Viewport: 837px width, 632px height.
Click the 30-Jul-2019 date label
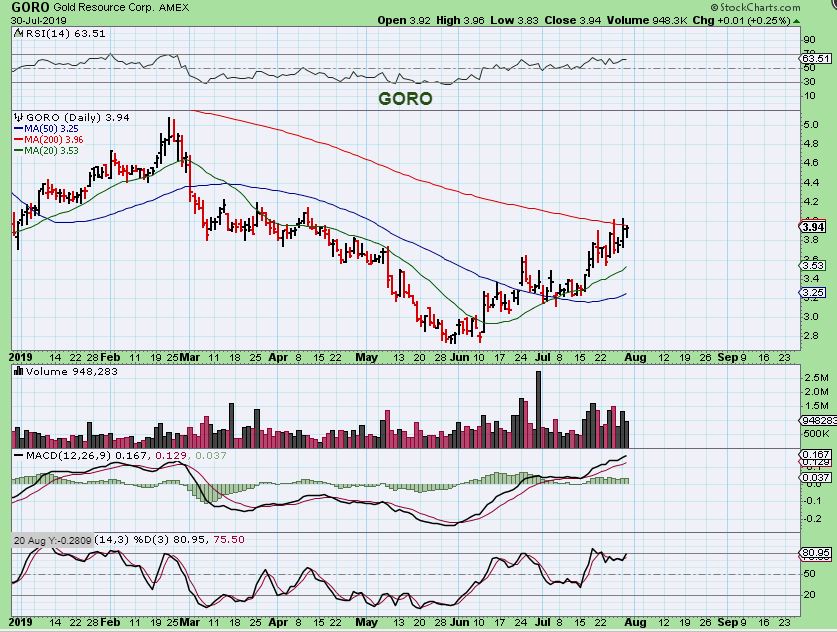click(x=39, y=20)
